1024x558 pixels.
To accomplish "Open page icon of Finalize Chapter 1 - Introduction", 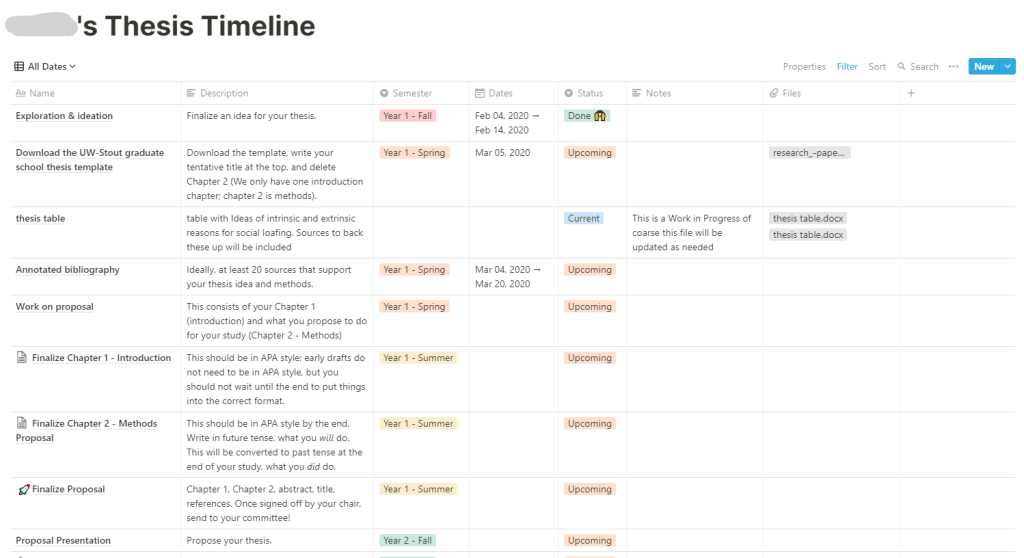I will [x=22, y=357].
